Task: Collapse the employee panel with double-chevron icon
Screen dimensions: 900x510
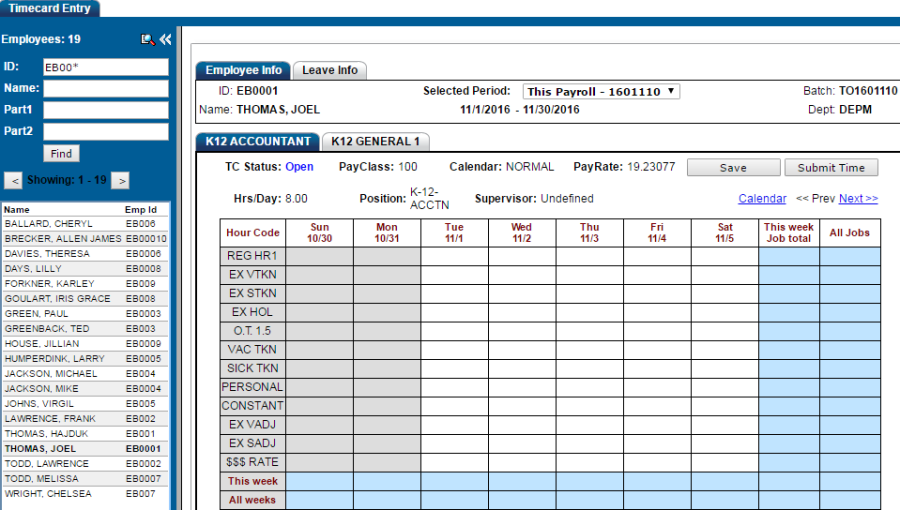Action: tap(165, 40)
